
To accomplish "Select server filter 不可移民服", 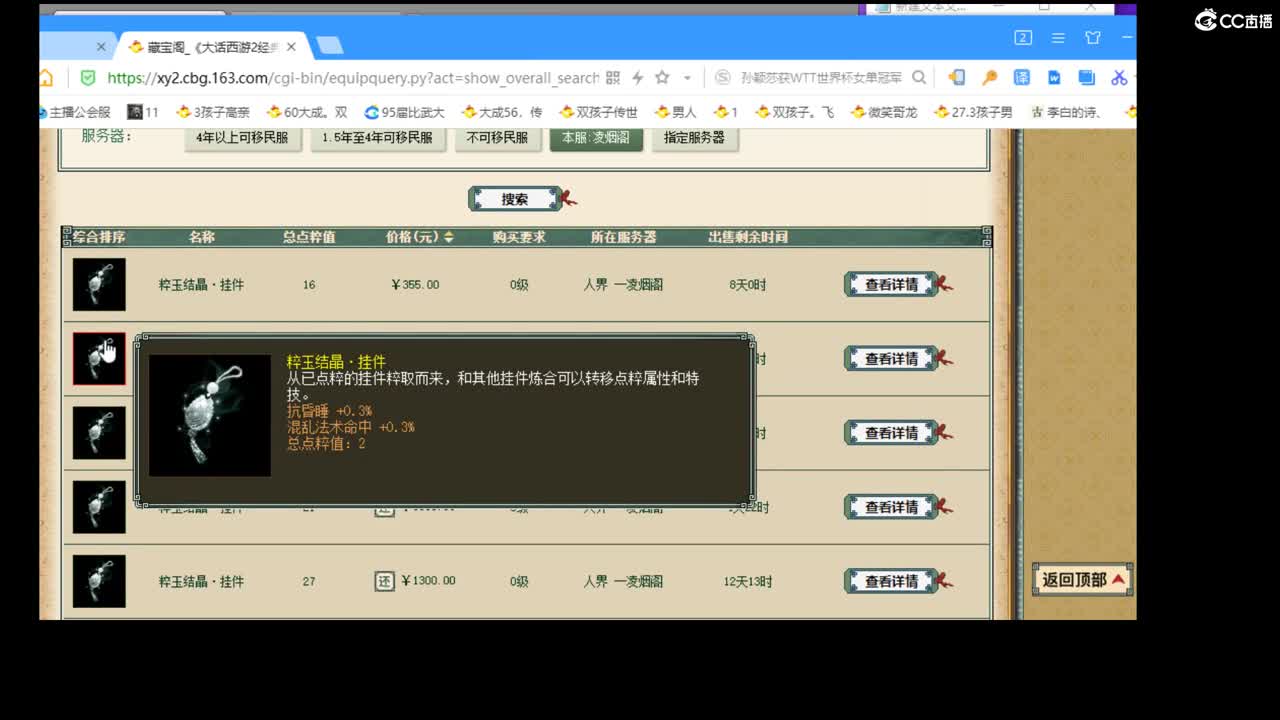I will click(497, 138).
